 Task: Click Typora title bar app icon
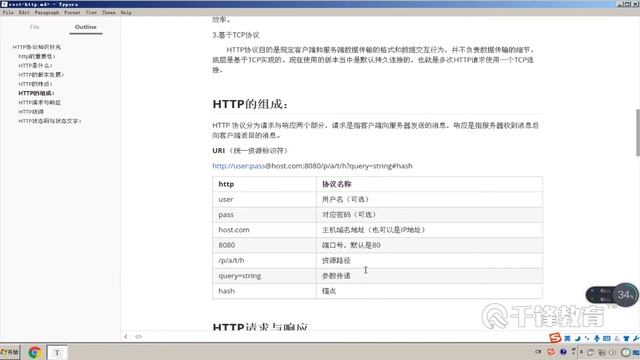[x=4, y=4]
